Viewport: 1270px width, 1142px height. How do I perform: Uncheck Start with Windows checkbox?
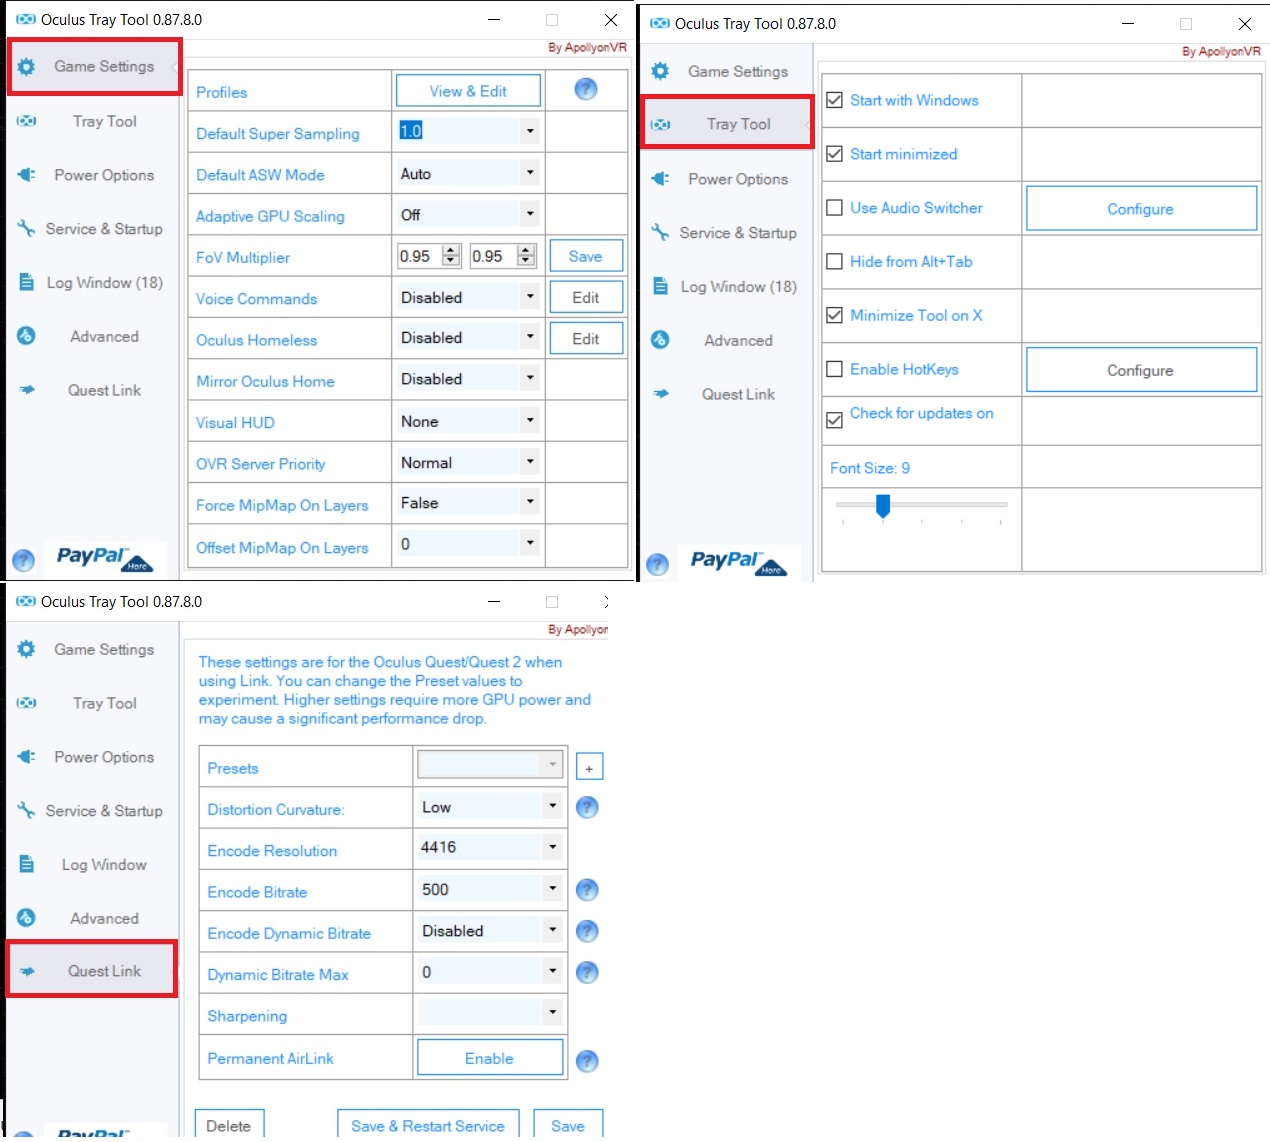[x=835, y=100]
